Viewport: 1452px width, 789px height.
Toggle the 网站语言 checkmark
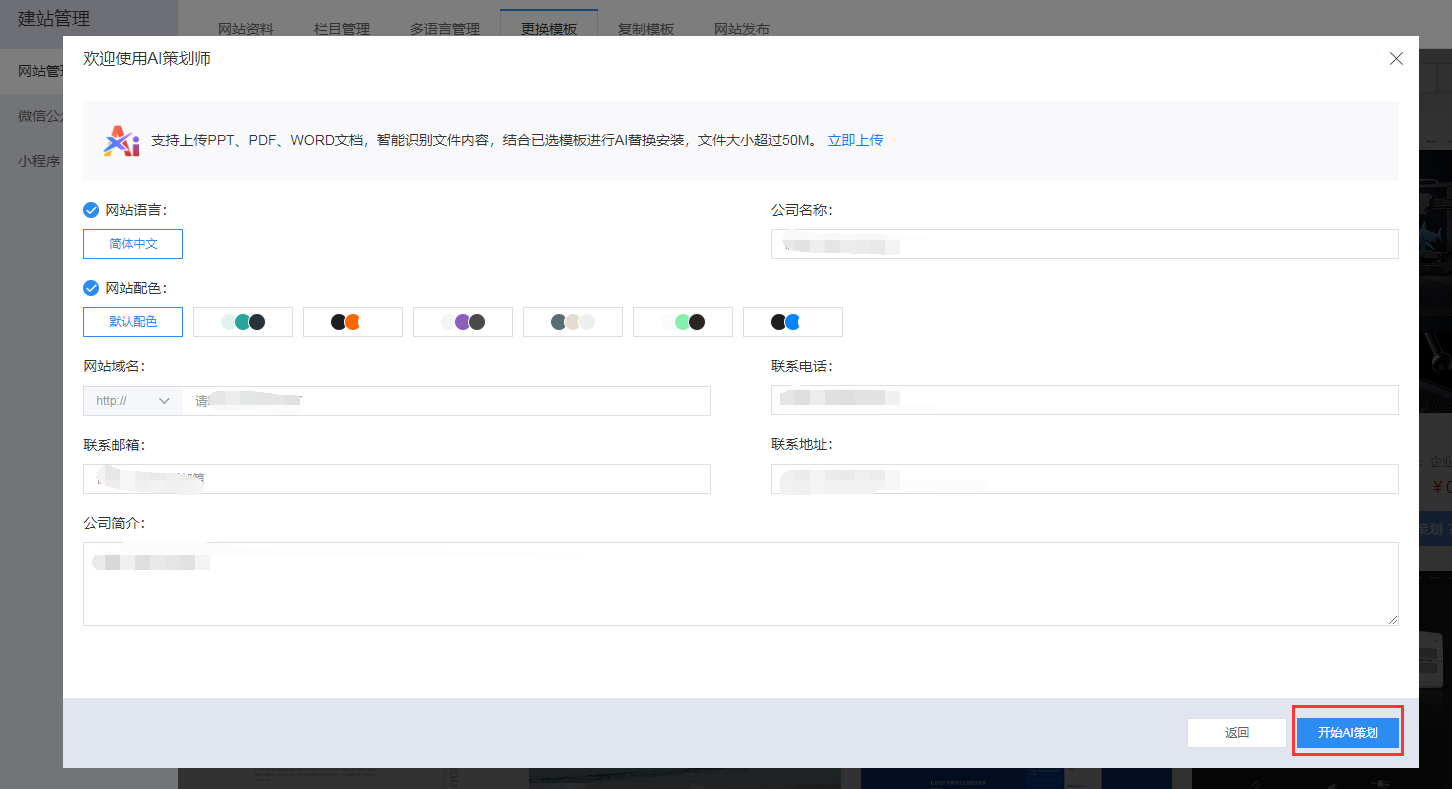click(x=91, y=210)
